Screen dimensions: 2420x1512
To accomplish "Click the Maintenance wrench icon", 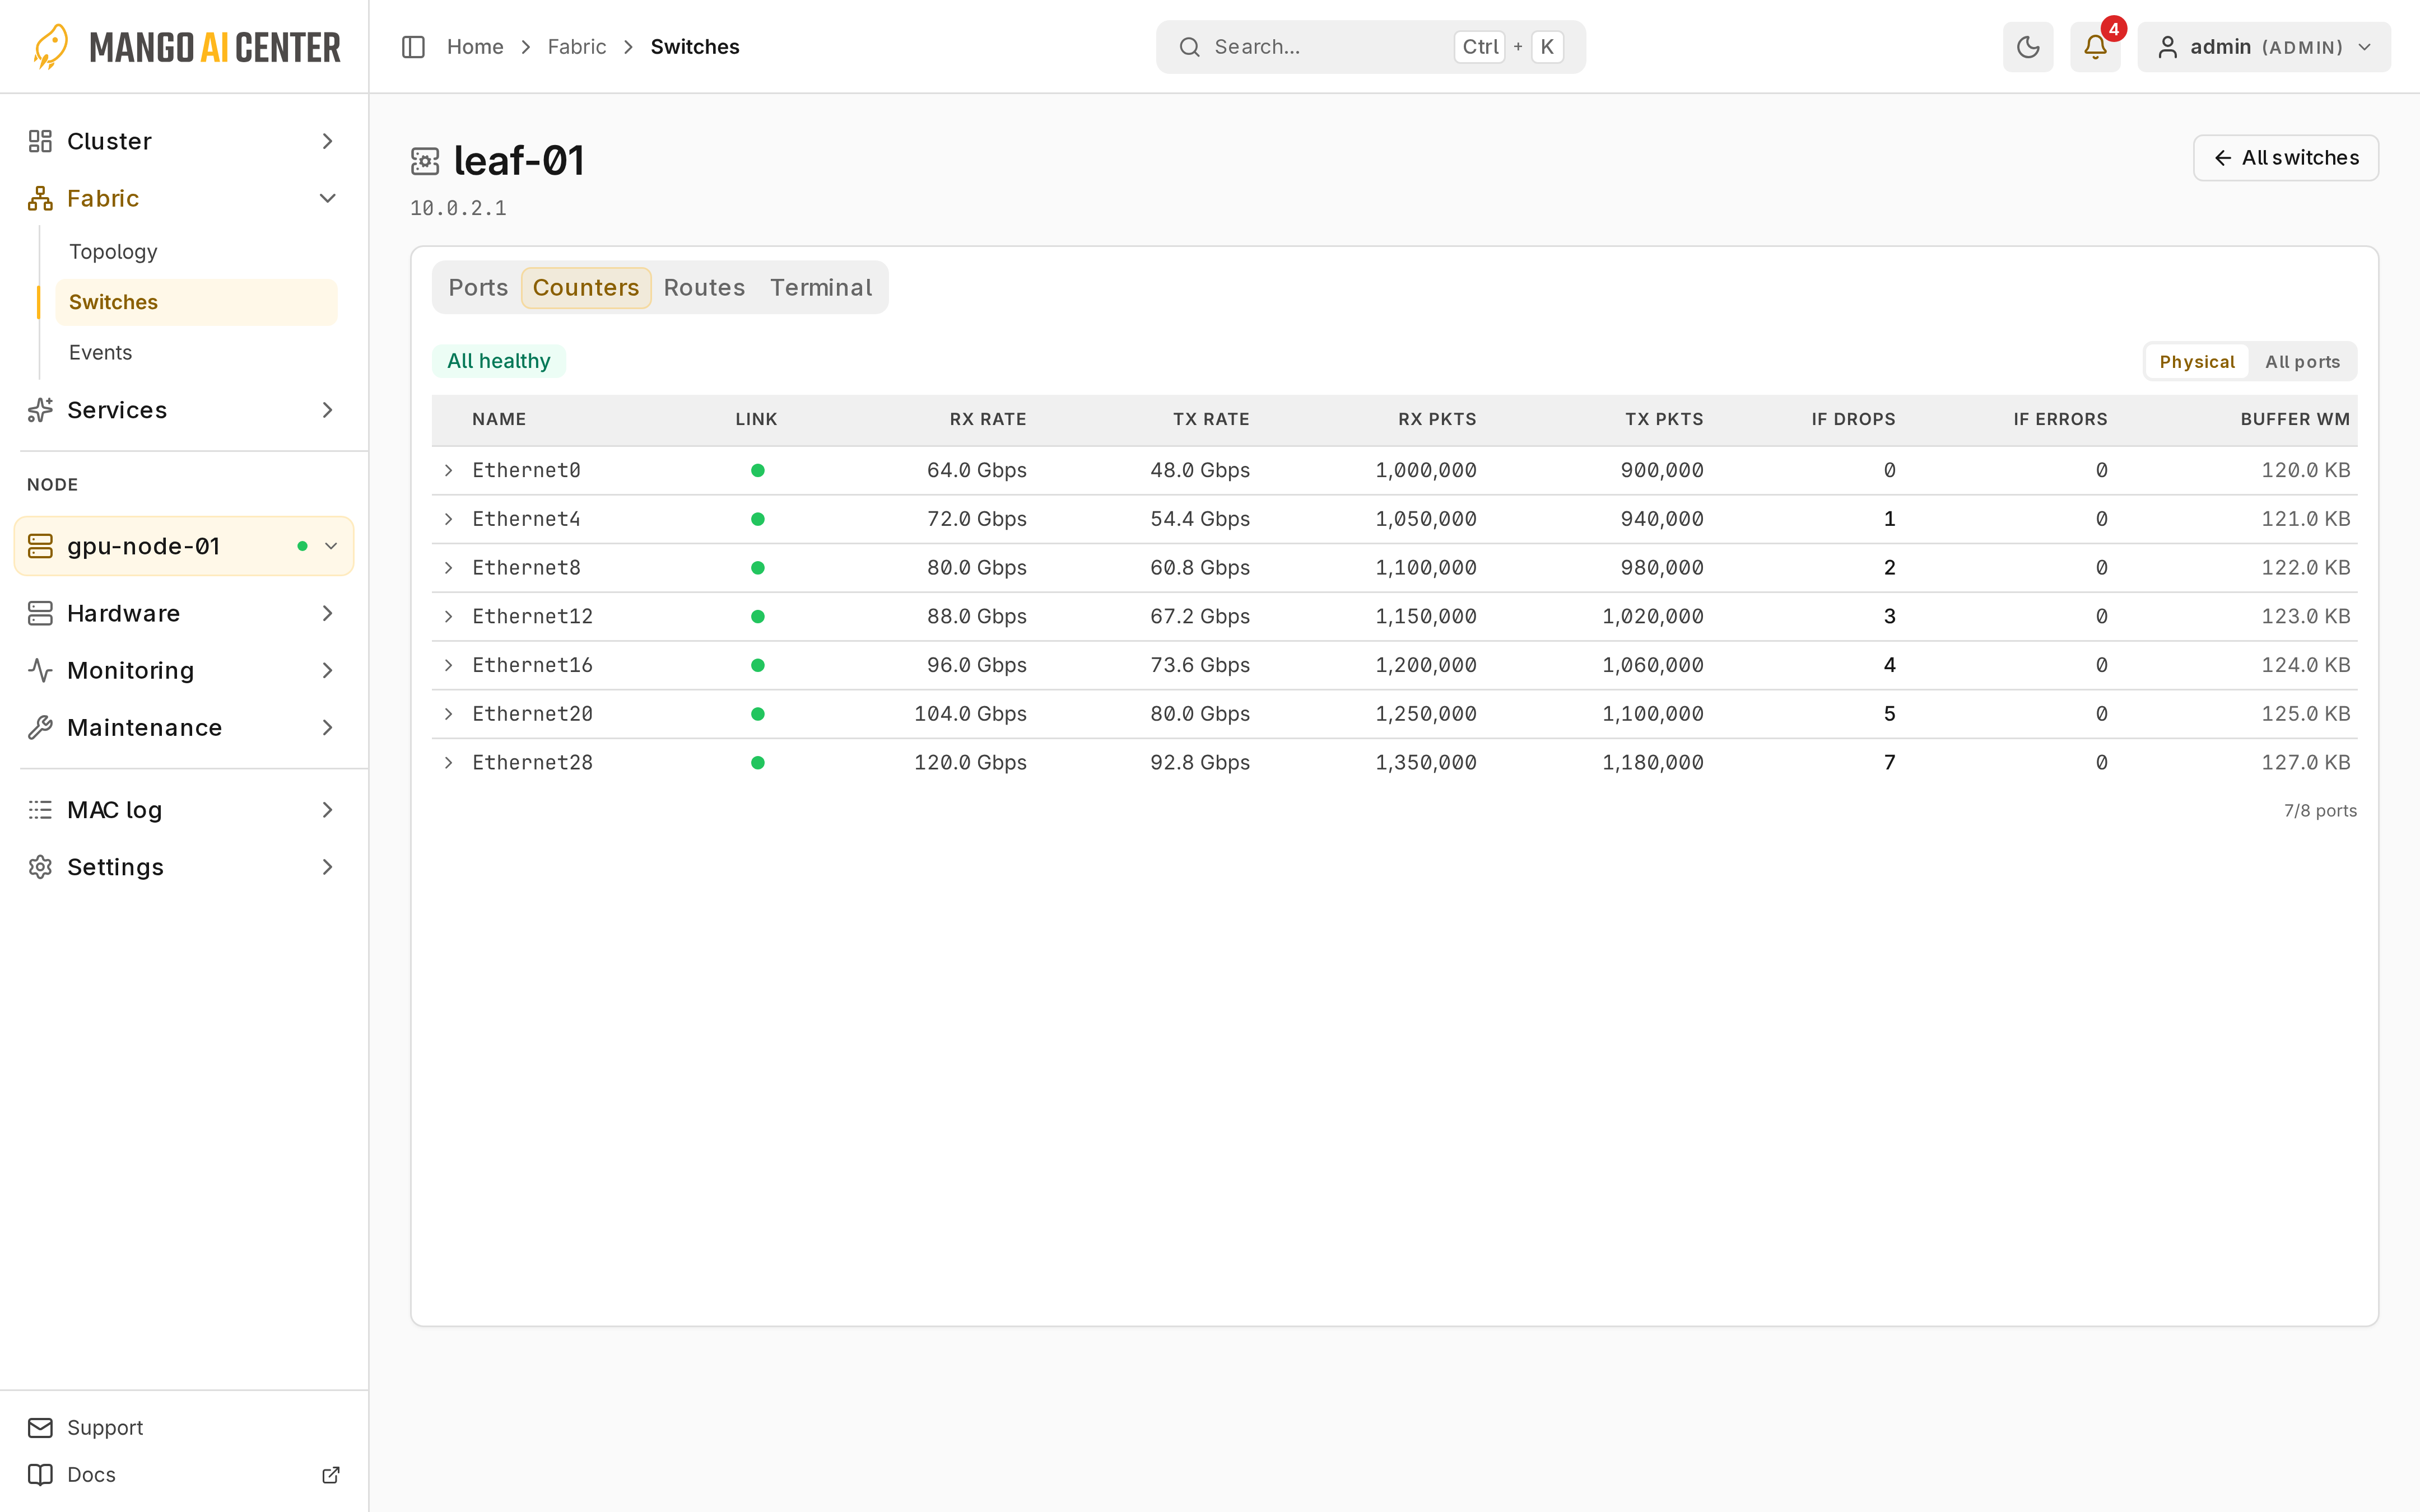I will coord(40,727).
